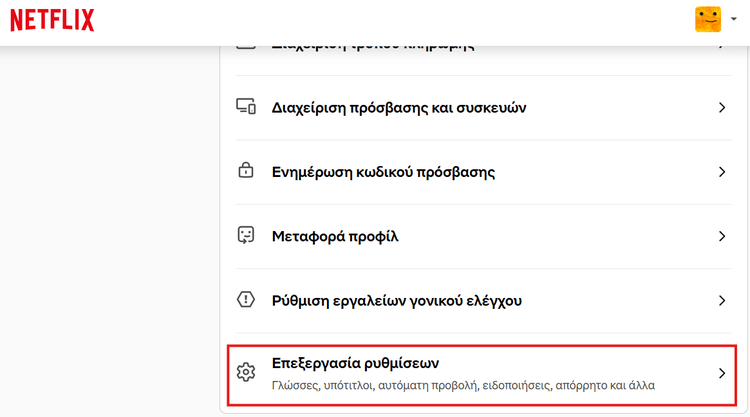Go to Ρύθμιση εργαλείων γονικού ελέγχου

(396, 301)
